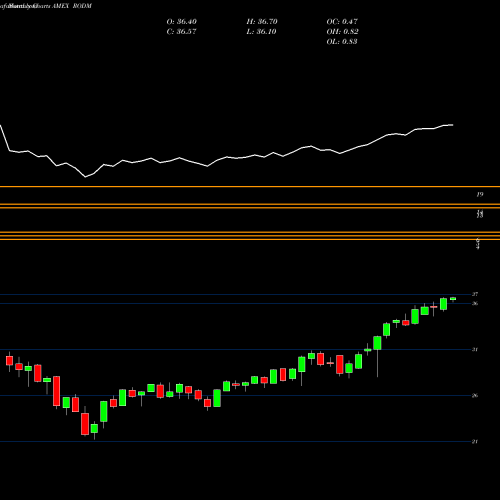The width and height of the screenshot is (500, 500).
Task: Click the green candle with the long lower wick near 31
Action: pyautogui.click(x=377, y=343)
